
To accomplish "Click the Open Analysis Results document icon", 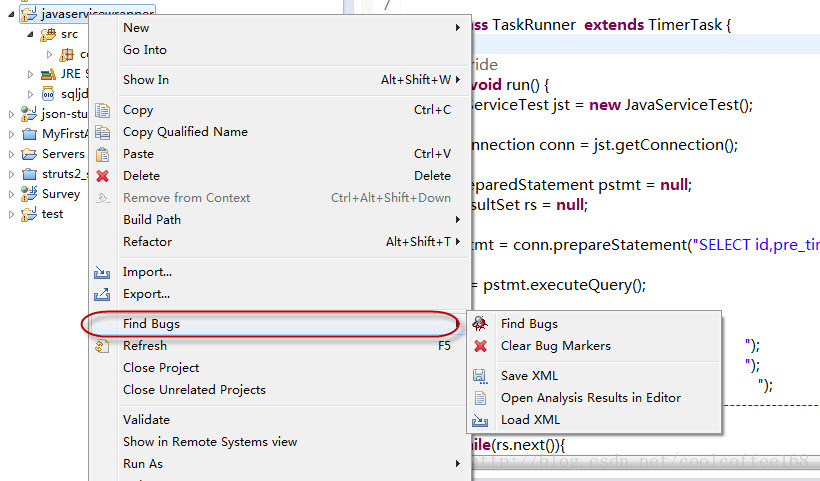I will click(x=480, y=398).
